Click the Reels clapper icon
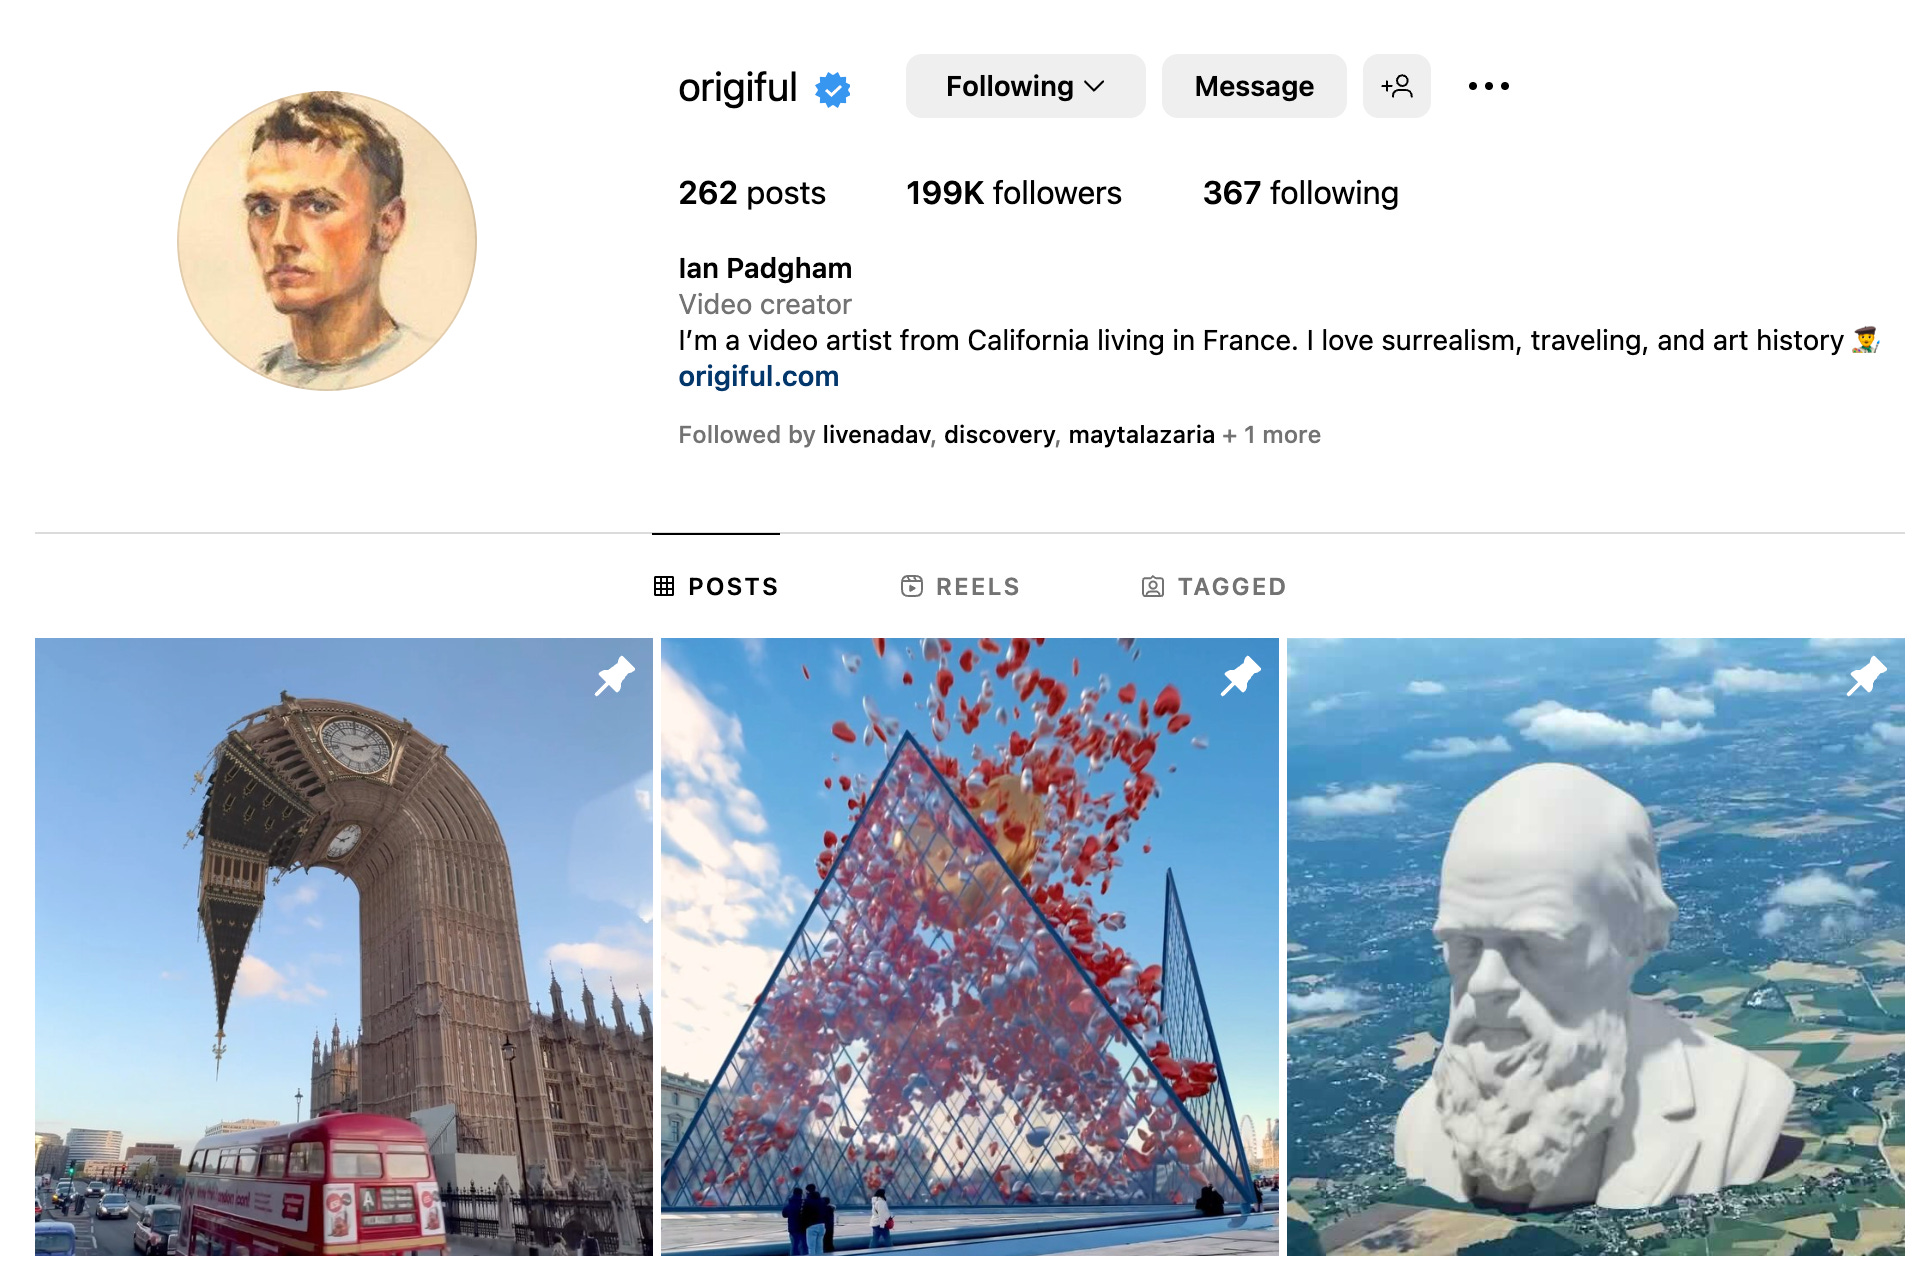 pos(912,586)
